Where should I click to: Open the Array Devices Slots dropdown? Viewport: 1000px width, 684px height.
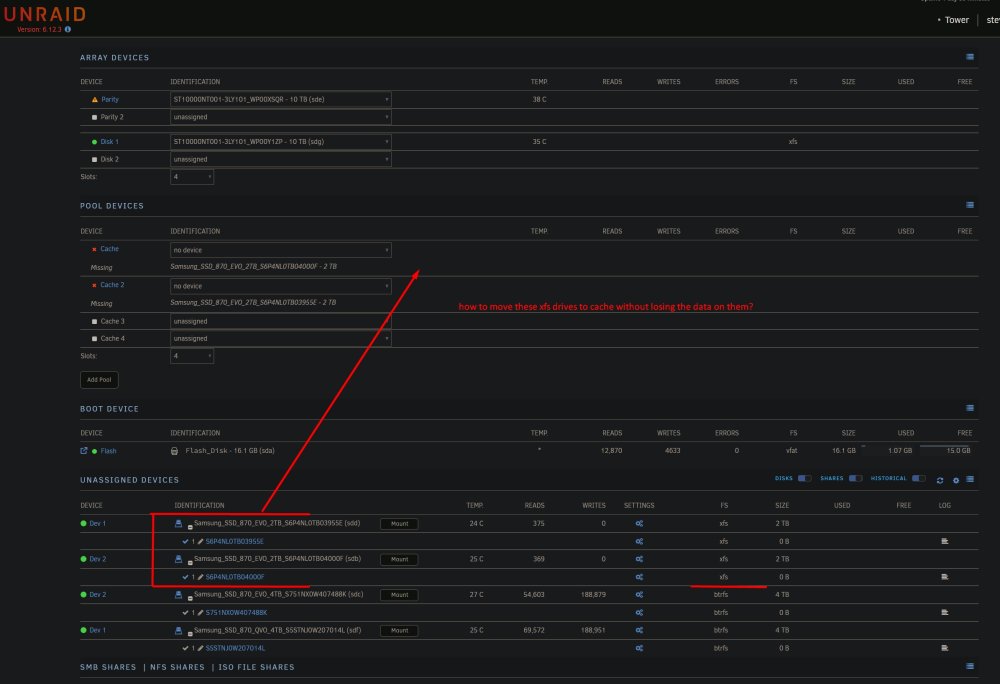pyautogui.click(x=192, y=177)
